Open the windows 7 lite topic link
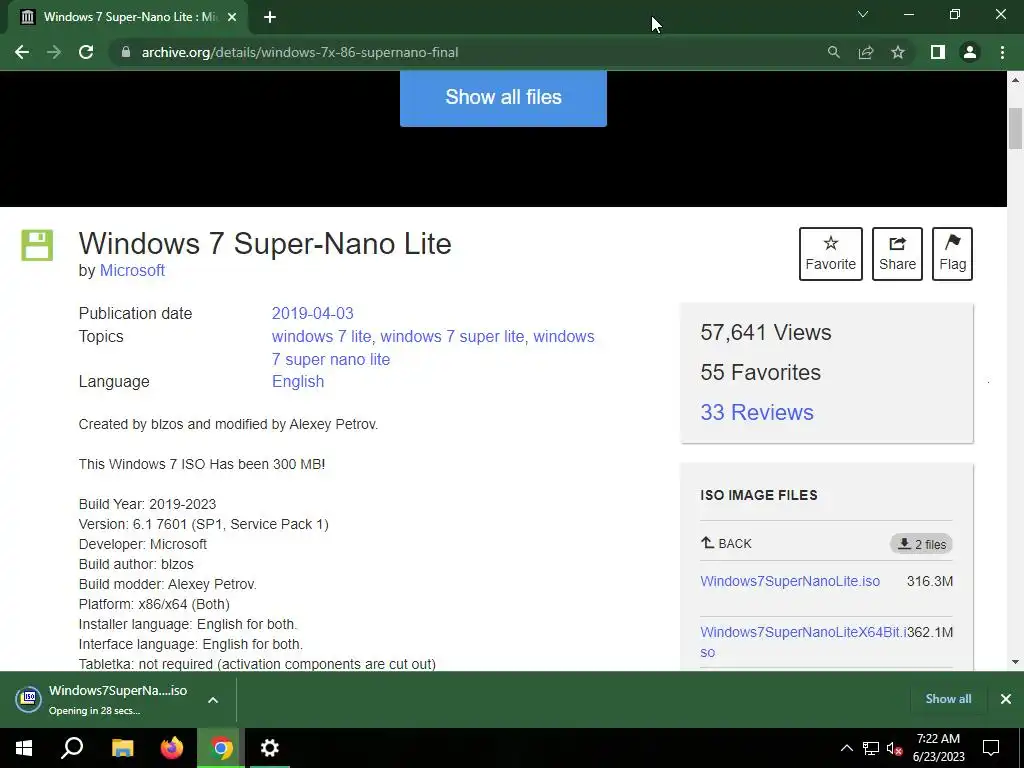This screenshot has height=768, width=1024. (x=321, y=336)
